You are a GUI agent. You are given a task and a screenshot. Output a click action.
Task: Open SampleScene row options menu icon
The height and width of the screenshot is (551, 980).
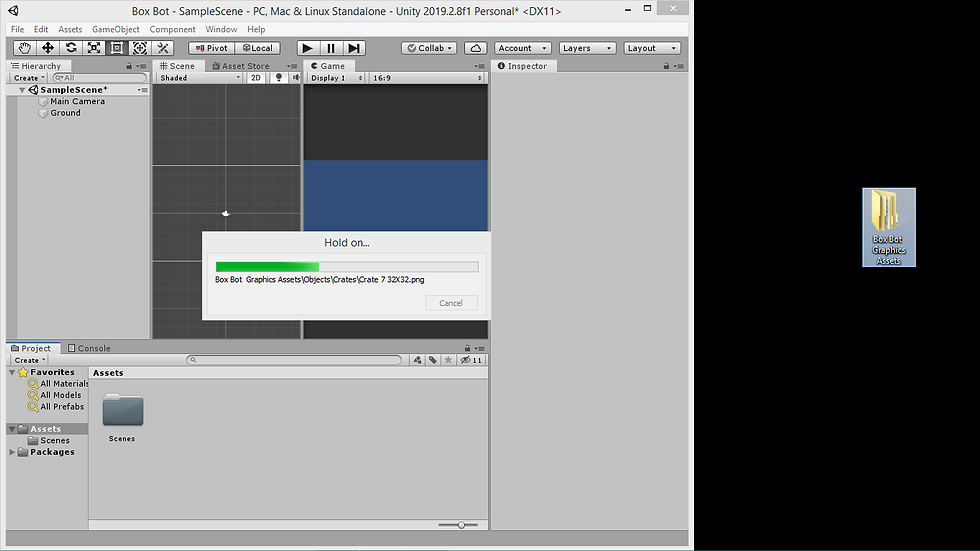point(143,90)
